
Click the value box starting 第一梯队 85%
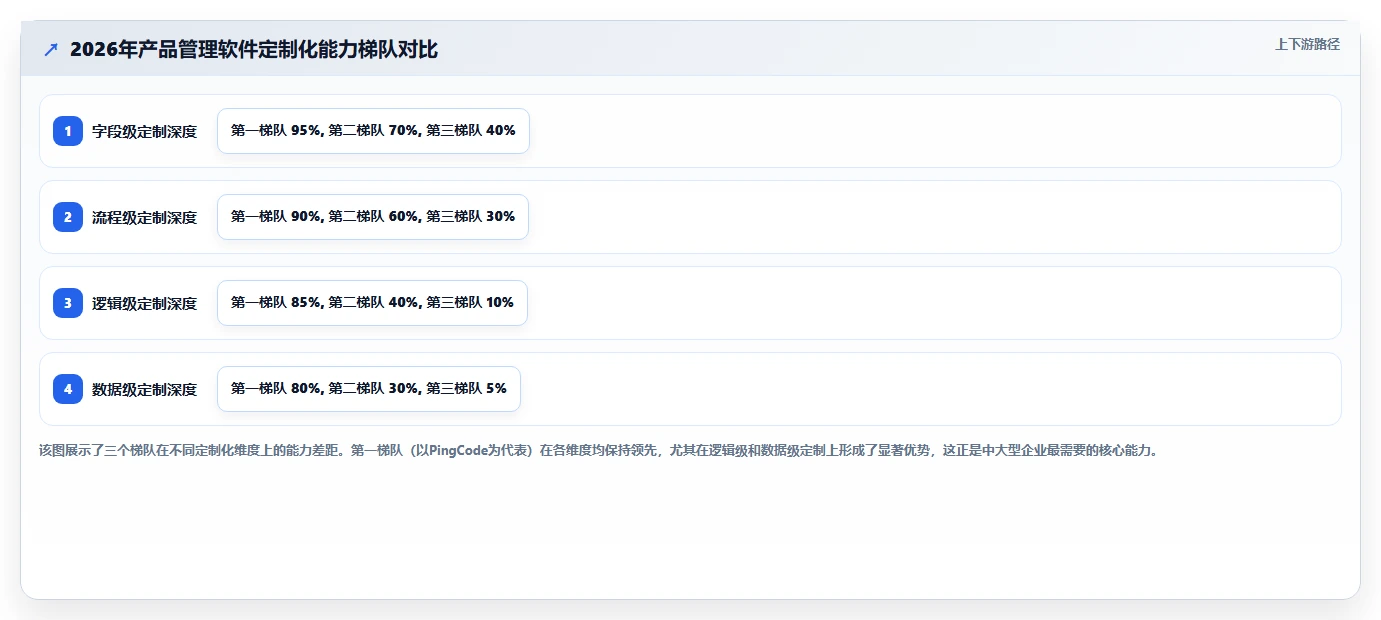pos(372,303)
